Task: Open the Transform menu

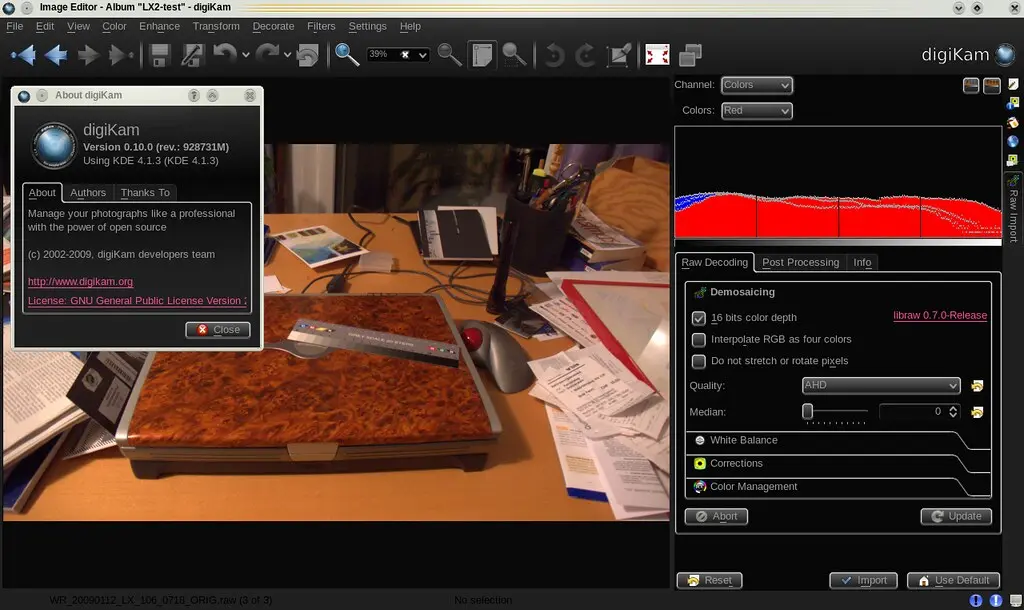Action: (216, 26)
